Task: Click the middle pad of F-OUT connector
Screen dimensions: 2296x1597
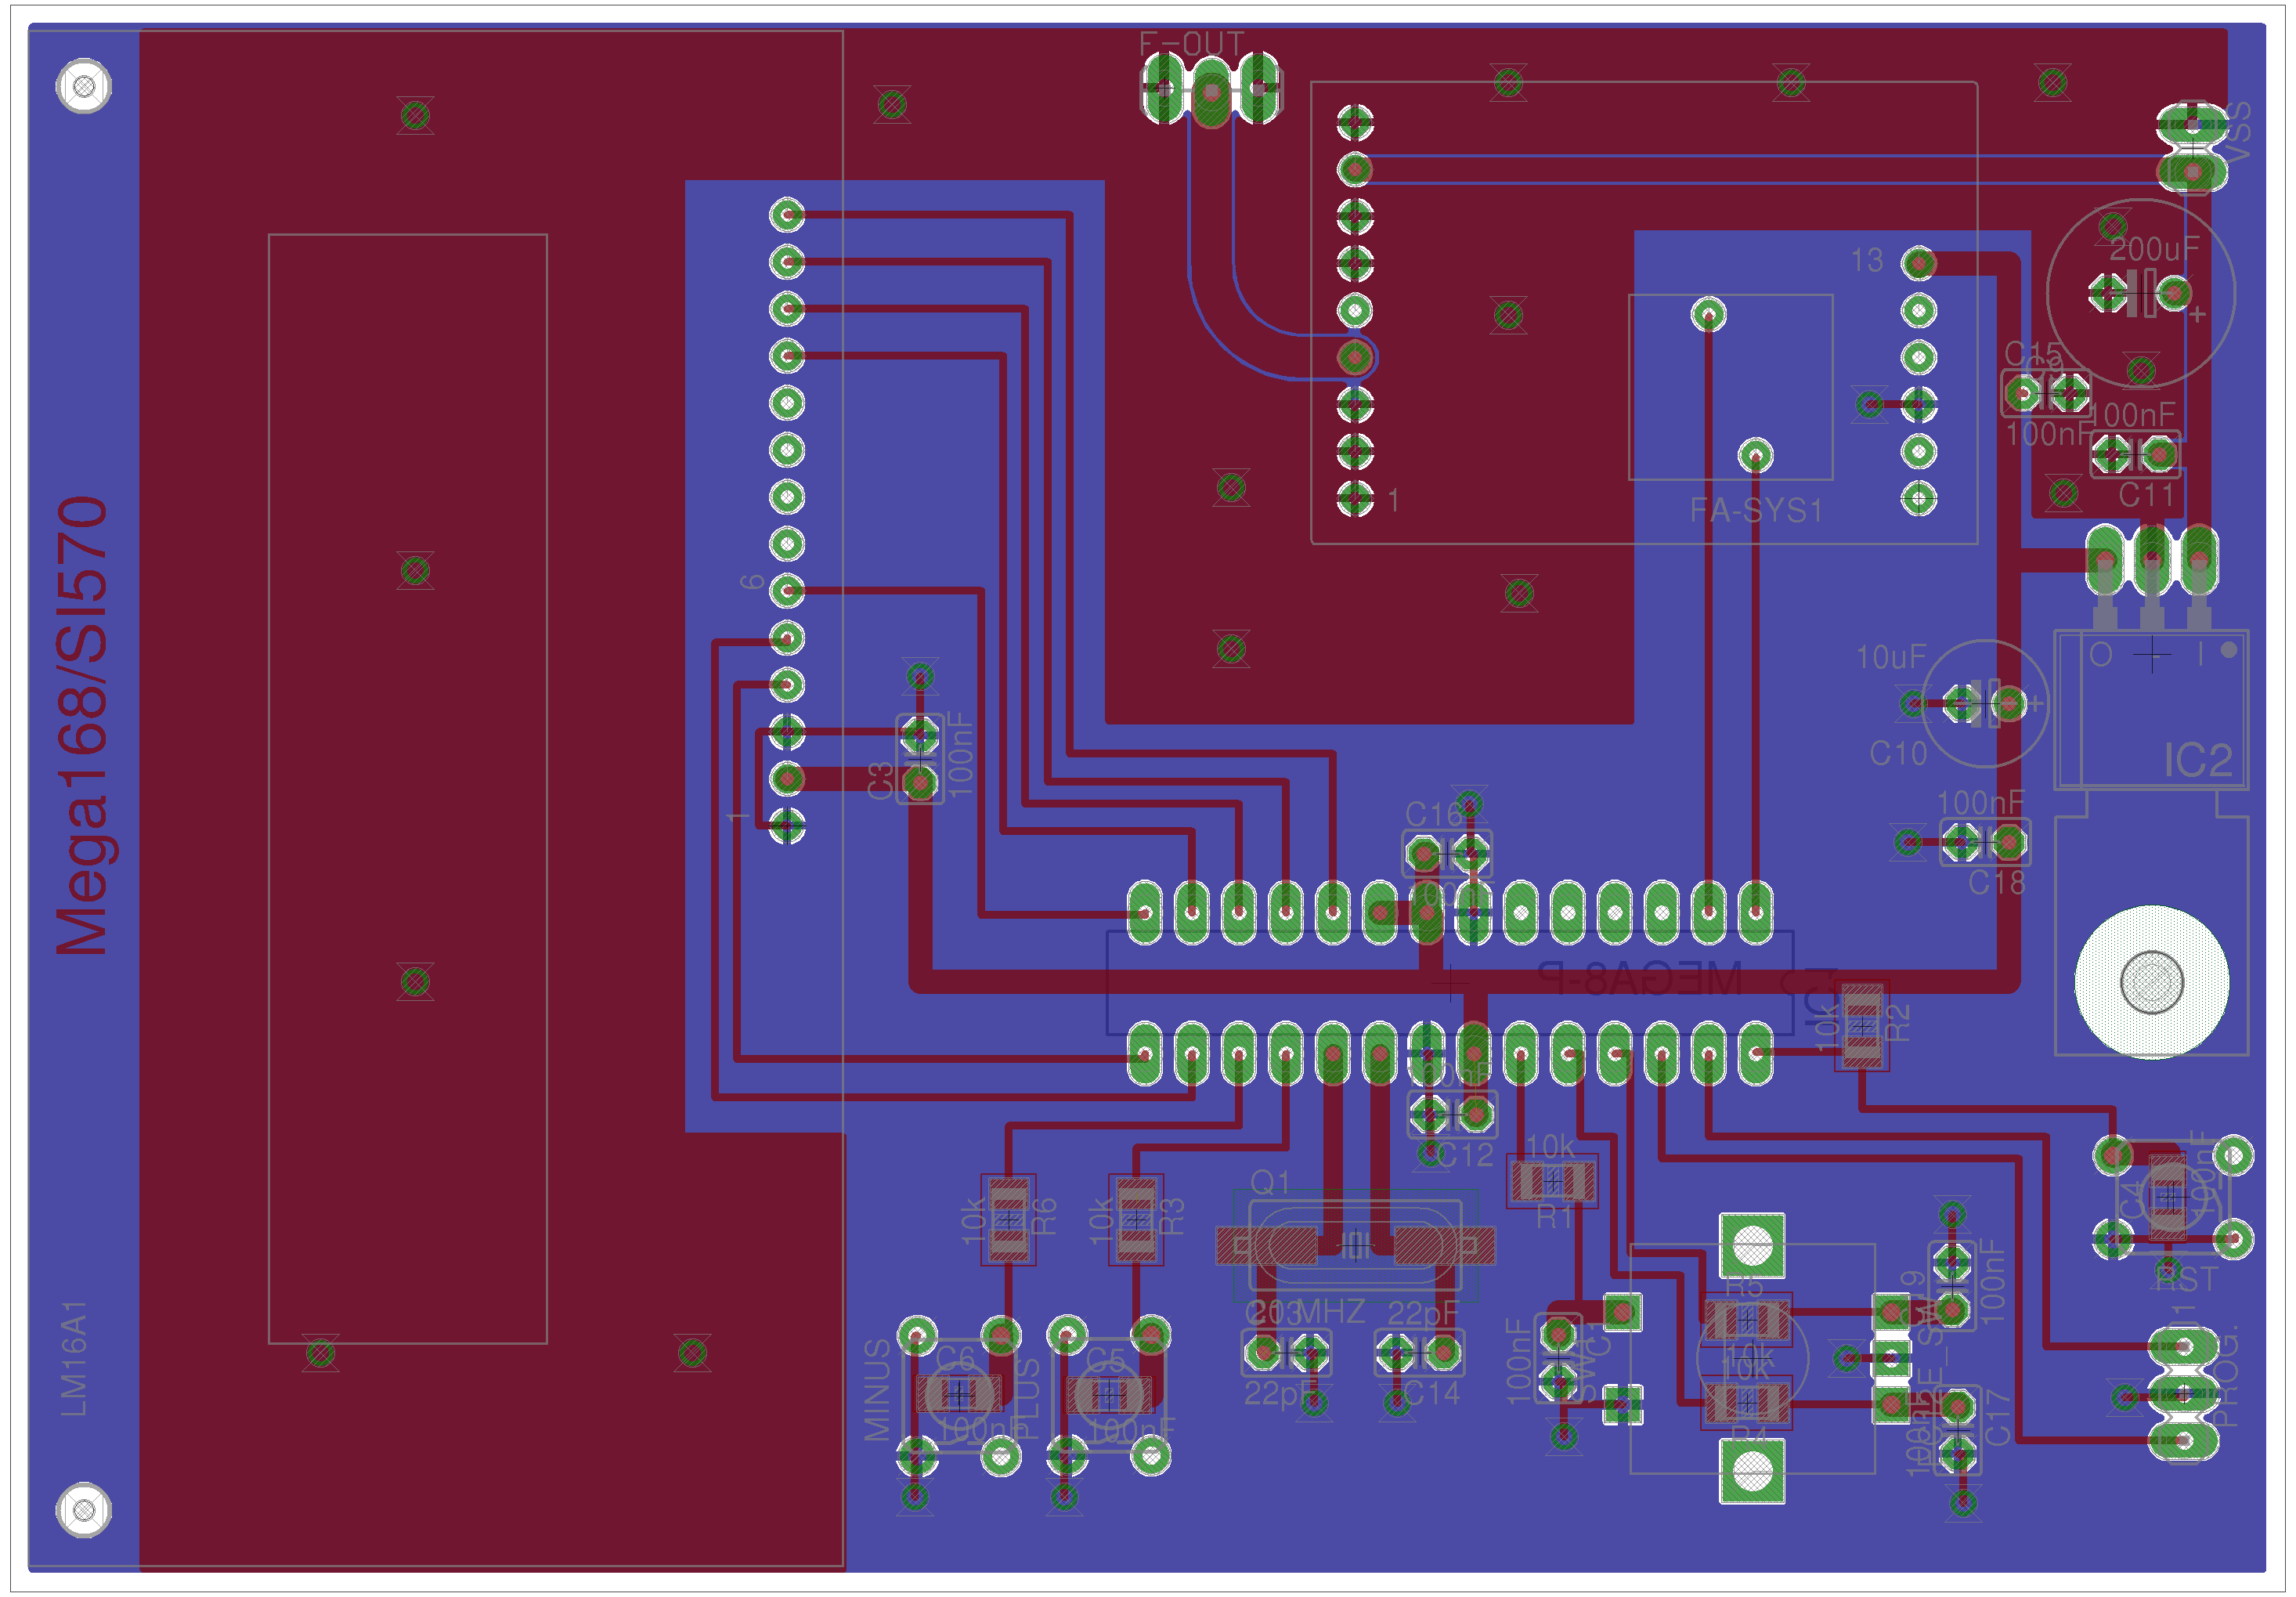Action: point(1211,92)
